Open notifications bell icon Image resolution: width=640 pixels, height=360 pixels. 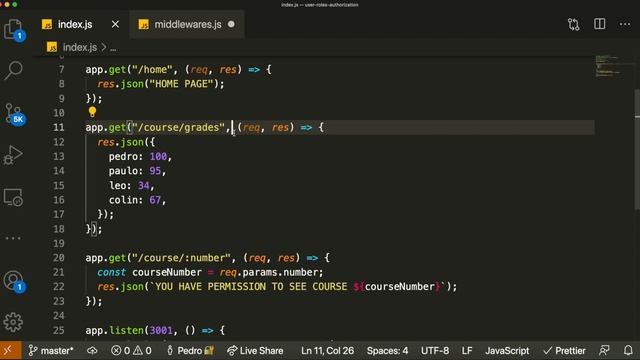pos(628,350)
